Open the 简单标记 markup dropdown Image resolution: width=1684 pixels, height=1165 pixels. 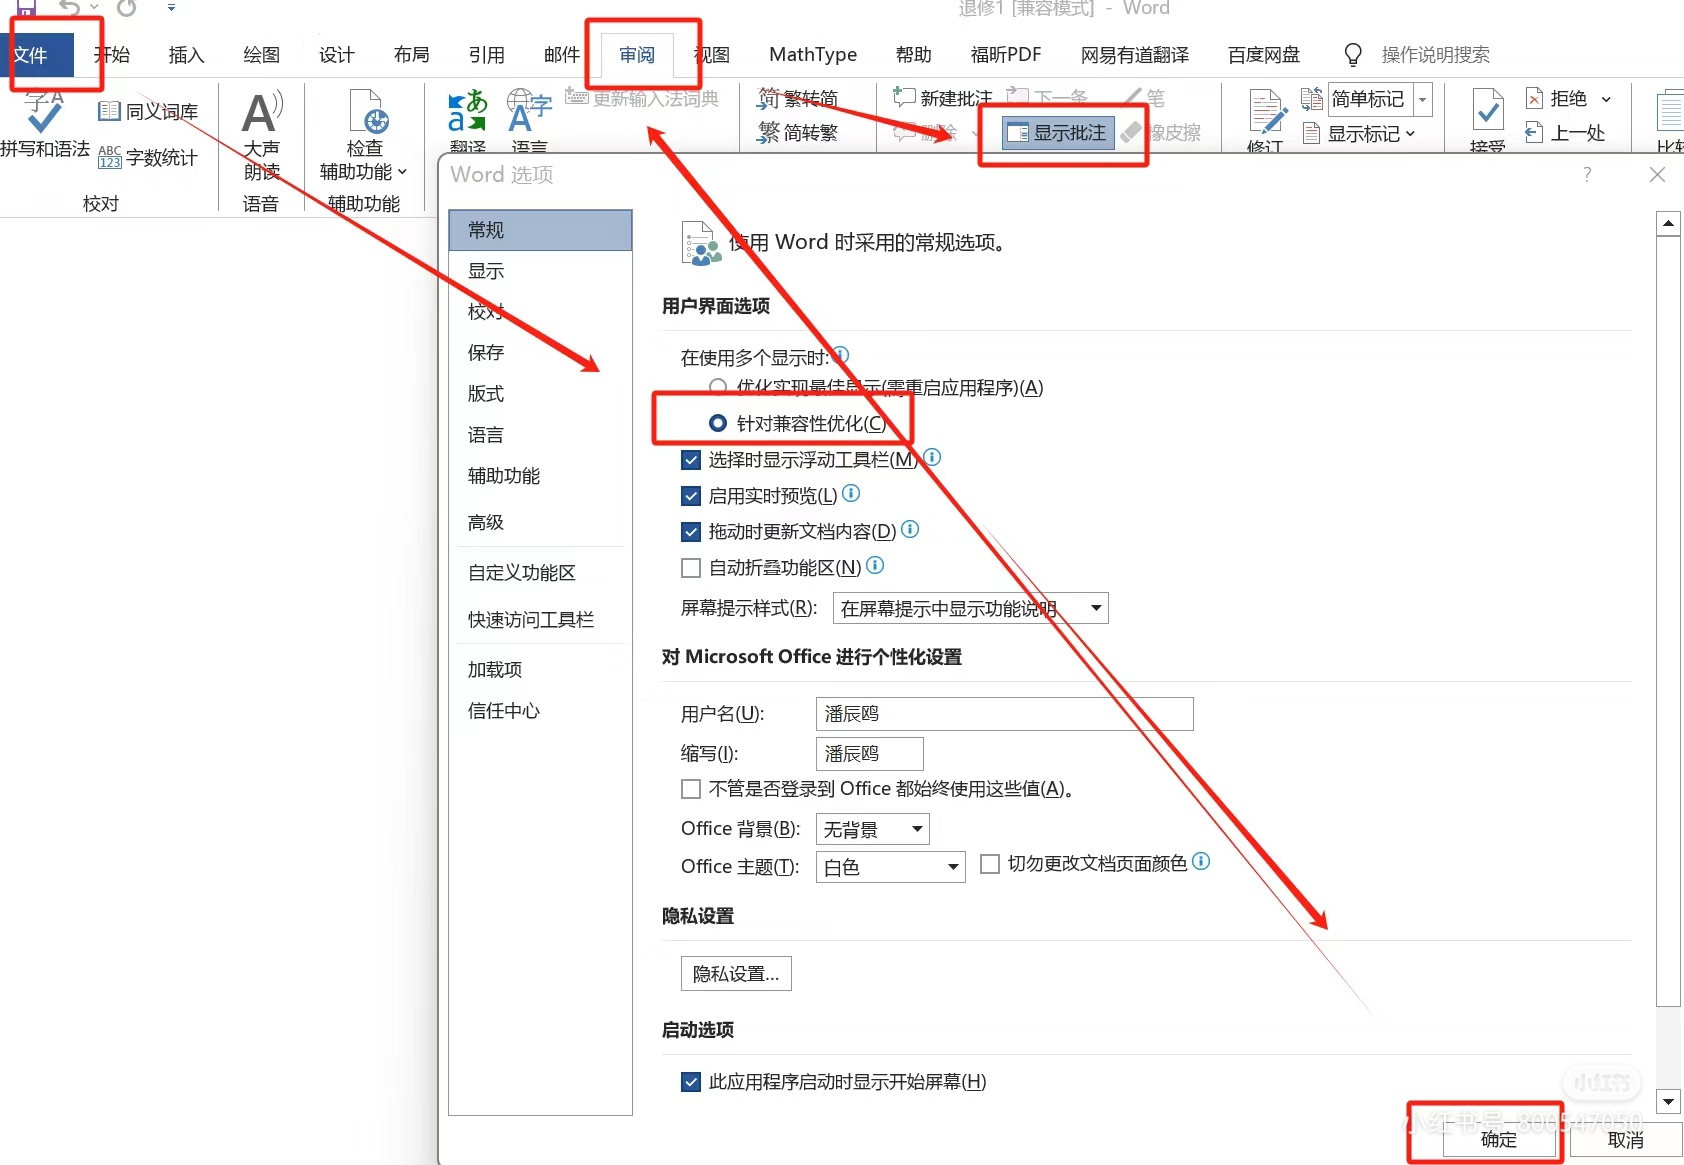[x=1422, y=99]
